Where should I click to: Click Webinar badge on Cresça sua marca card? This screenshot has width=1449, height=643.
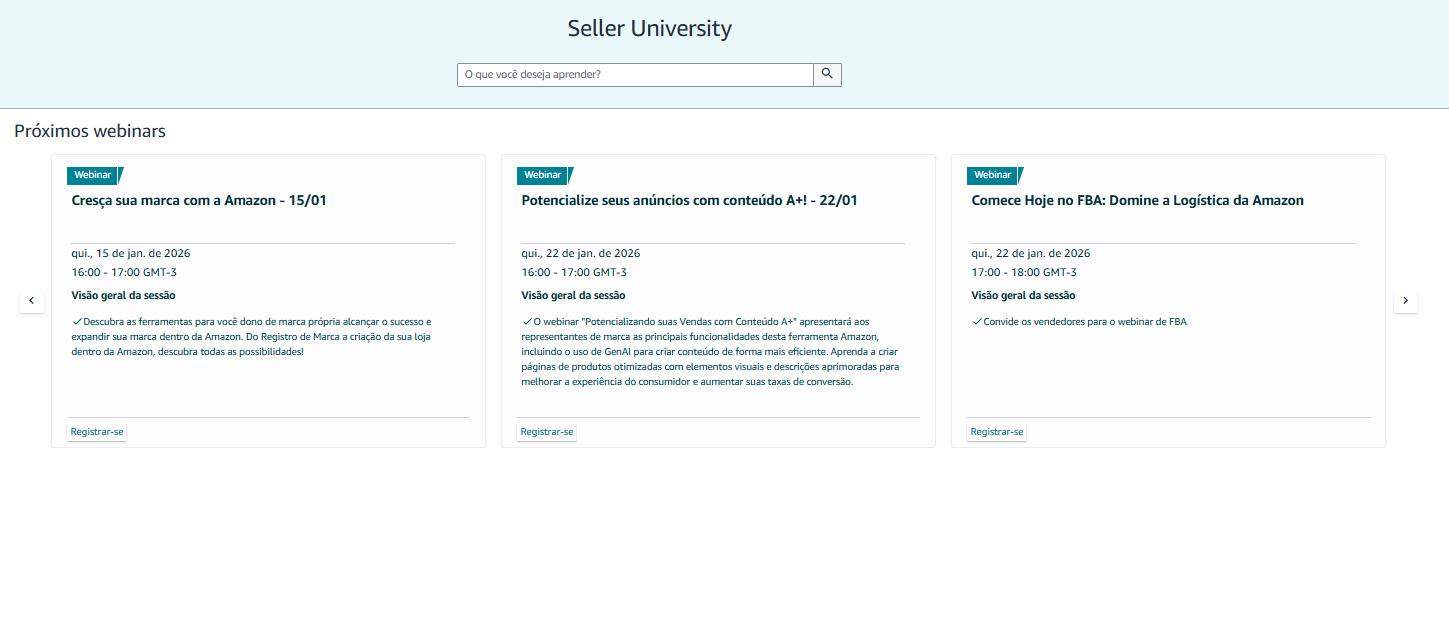coord(93,175)
